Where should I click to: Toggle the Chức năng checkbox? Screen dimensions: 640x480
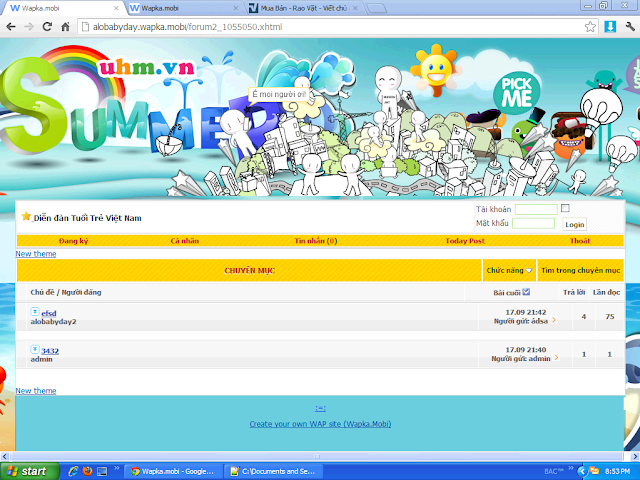[530, 271]
